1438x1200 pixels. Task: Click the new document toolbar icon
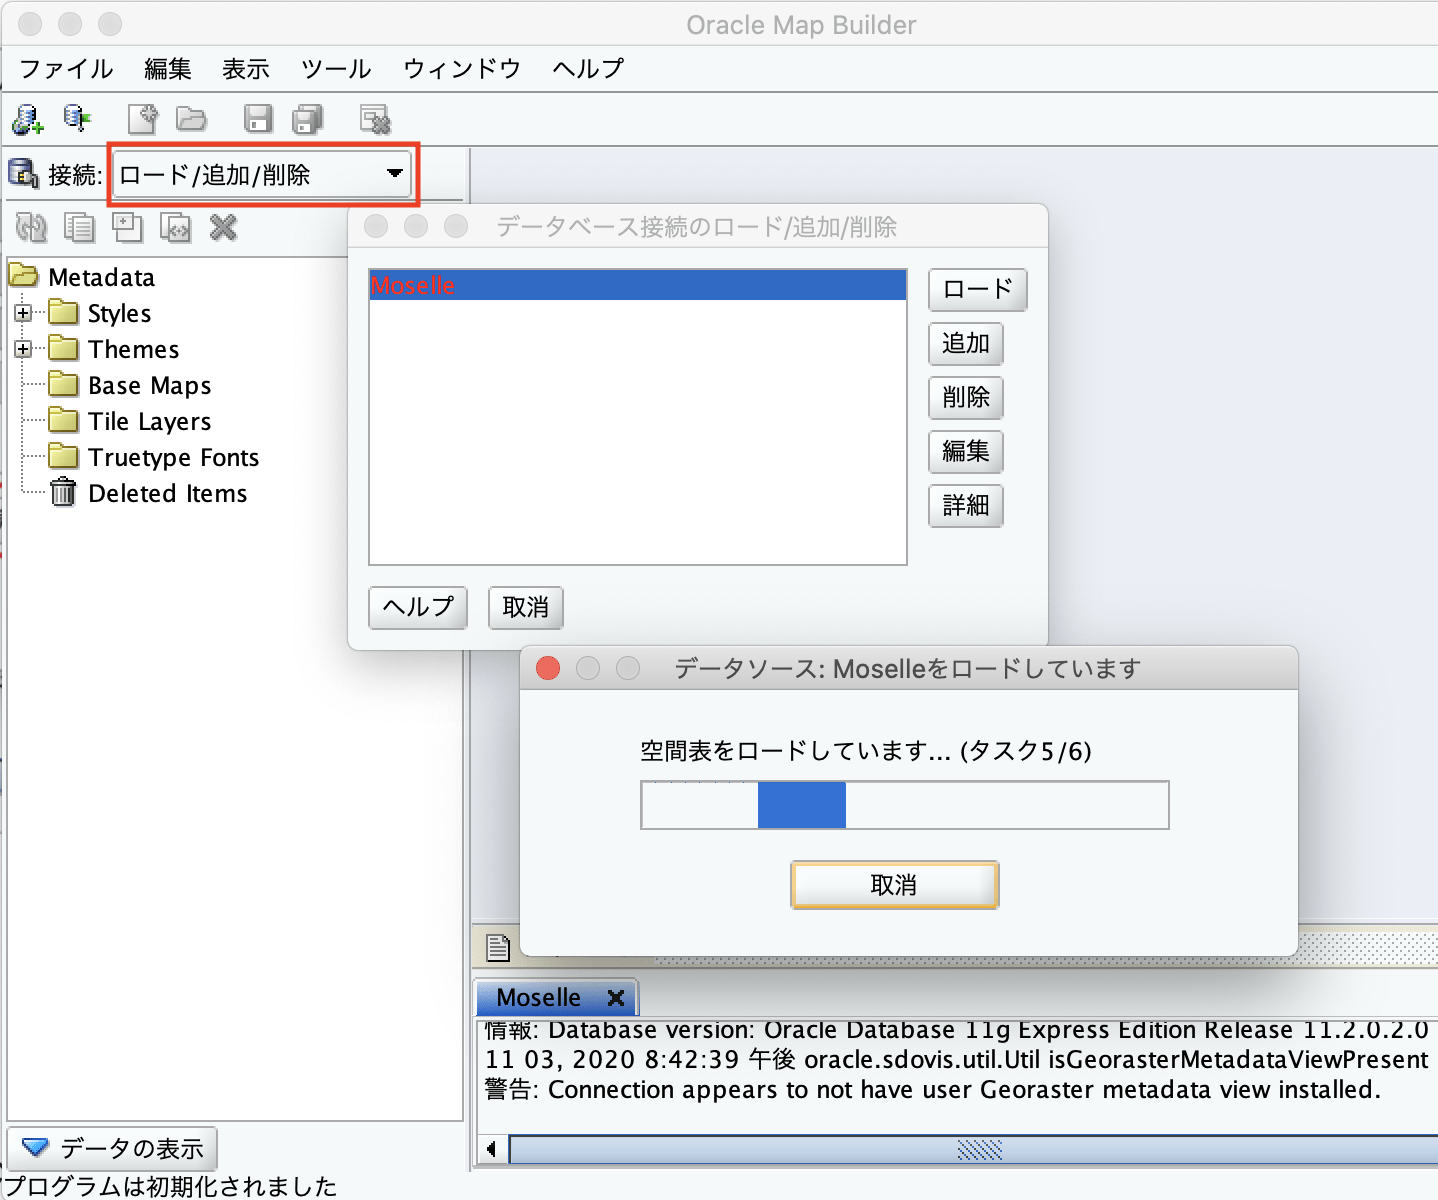tap(143, 119)
